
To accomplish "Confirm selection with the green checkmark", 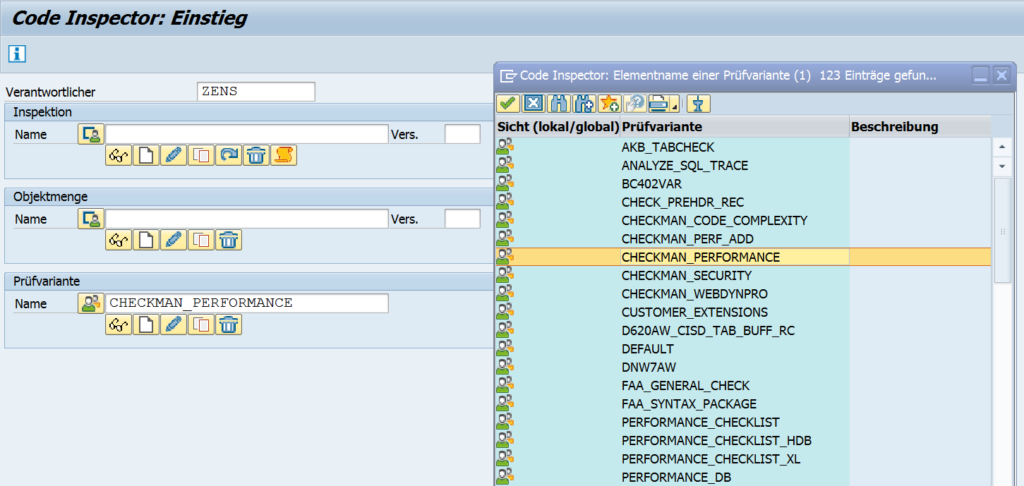I will [x=508, y=103].
